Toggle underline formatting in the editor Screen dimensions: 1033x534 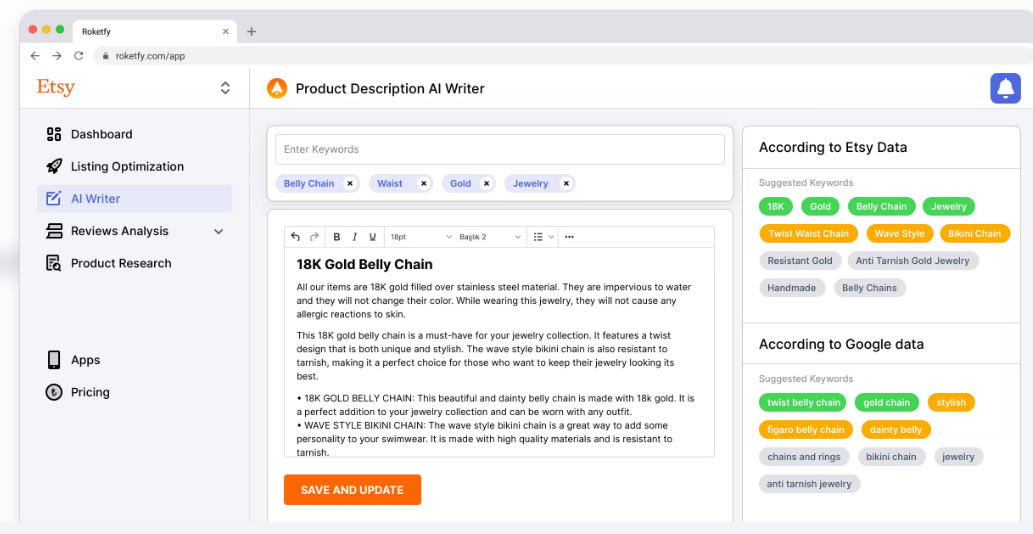pos(373,237)
